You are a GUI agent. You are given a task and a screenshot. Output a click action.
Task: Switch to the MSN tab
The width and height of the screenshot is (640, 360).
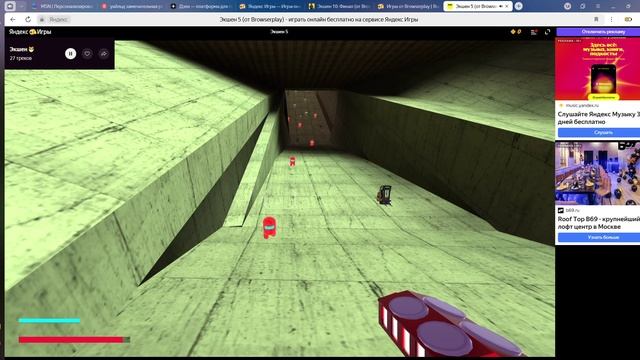62,6
